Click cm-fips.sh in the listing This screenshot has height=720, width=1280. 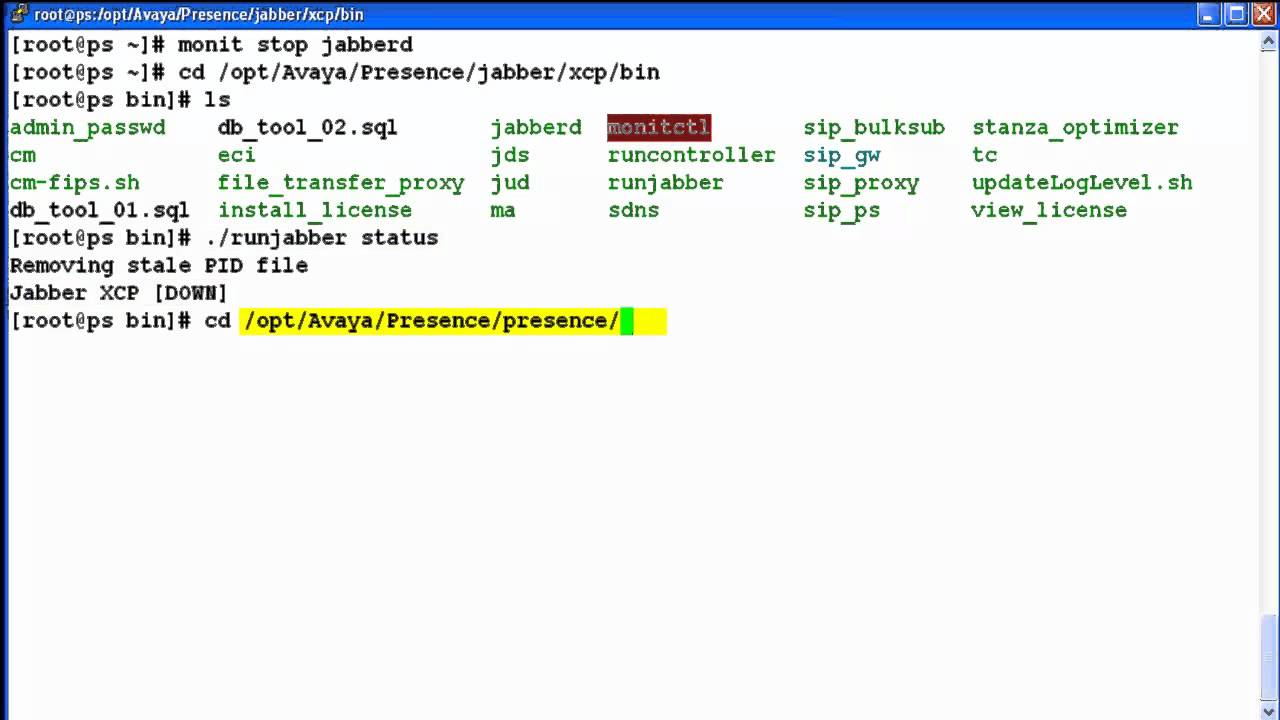(x=75, y=183)
